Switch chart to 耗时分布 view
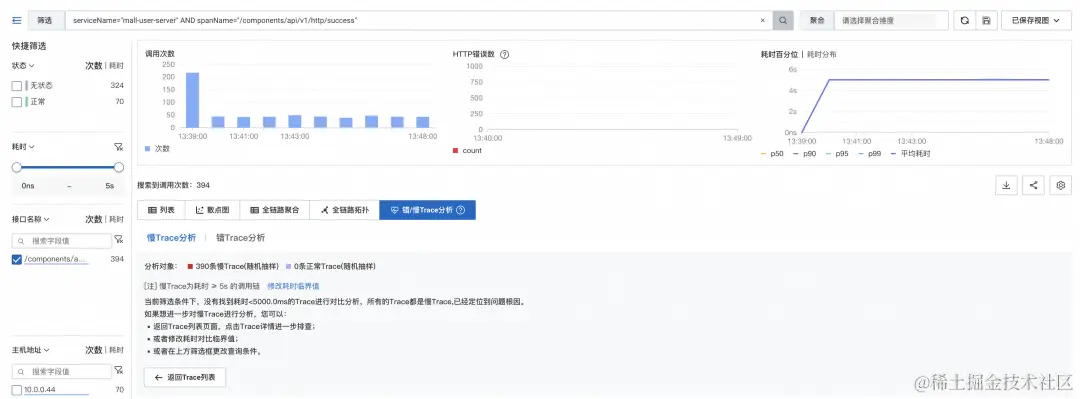The image size is (1080, 399). [x=822, y=54]
